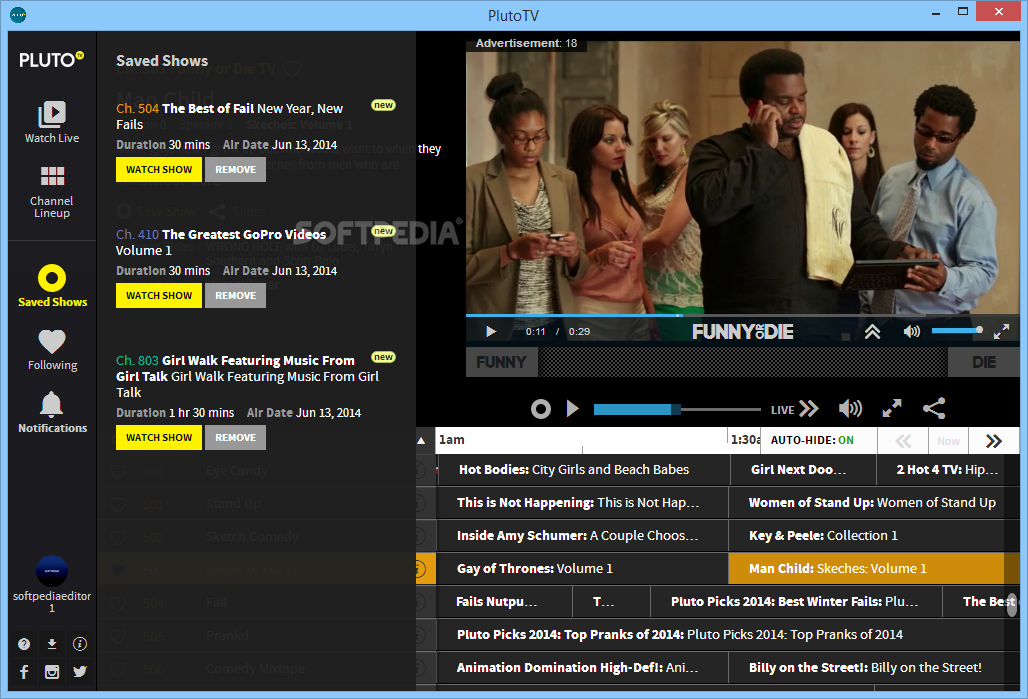This screenshot has height=699, width=1028.
Task: Collapse the guide with up triangle
Action: pos(422,441)
